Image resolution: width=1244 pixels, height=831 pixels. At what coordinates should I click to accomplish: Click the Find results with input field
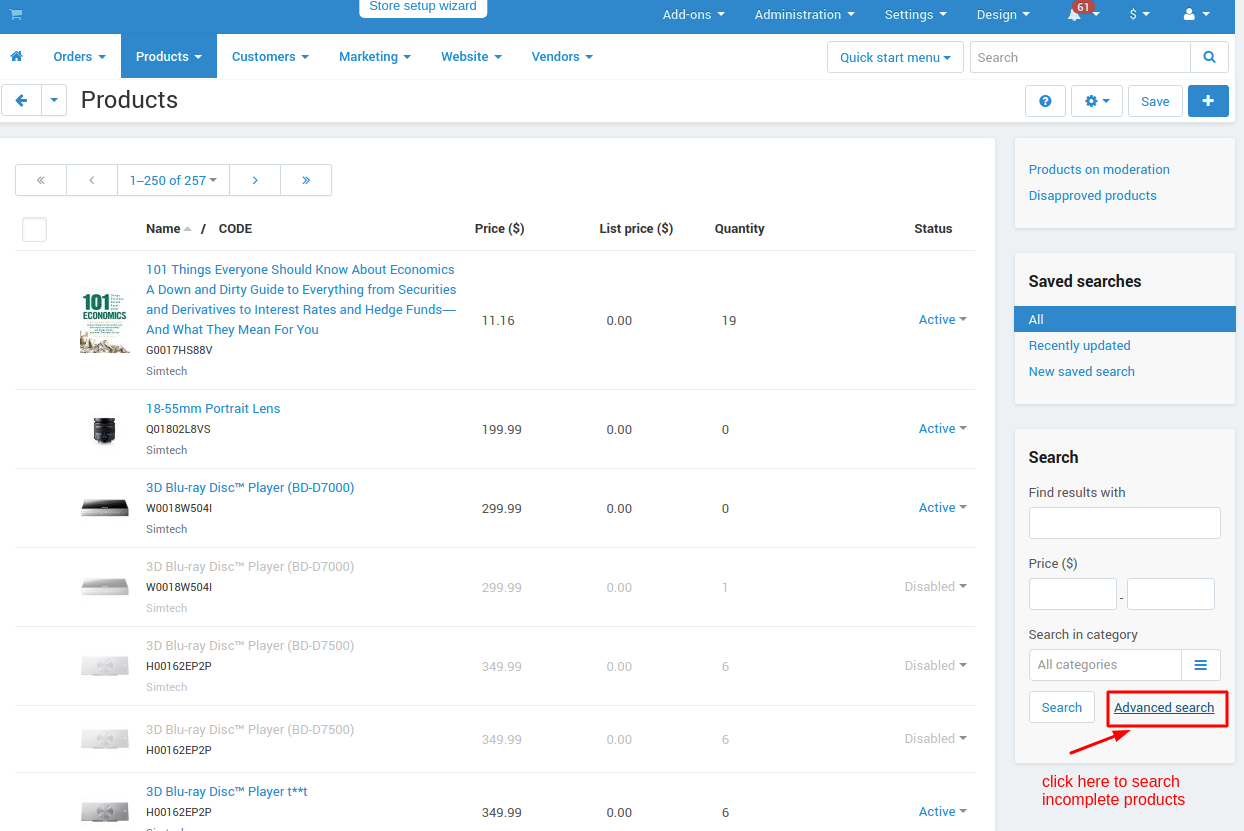pyautogui.click(x=1125, y=523)
